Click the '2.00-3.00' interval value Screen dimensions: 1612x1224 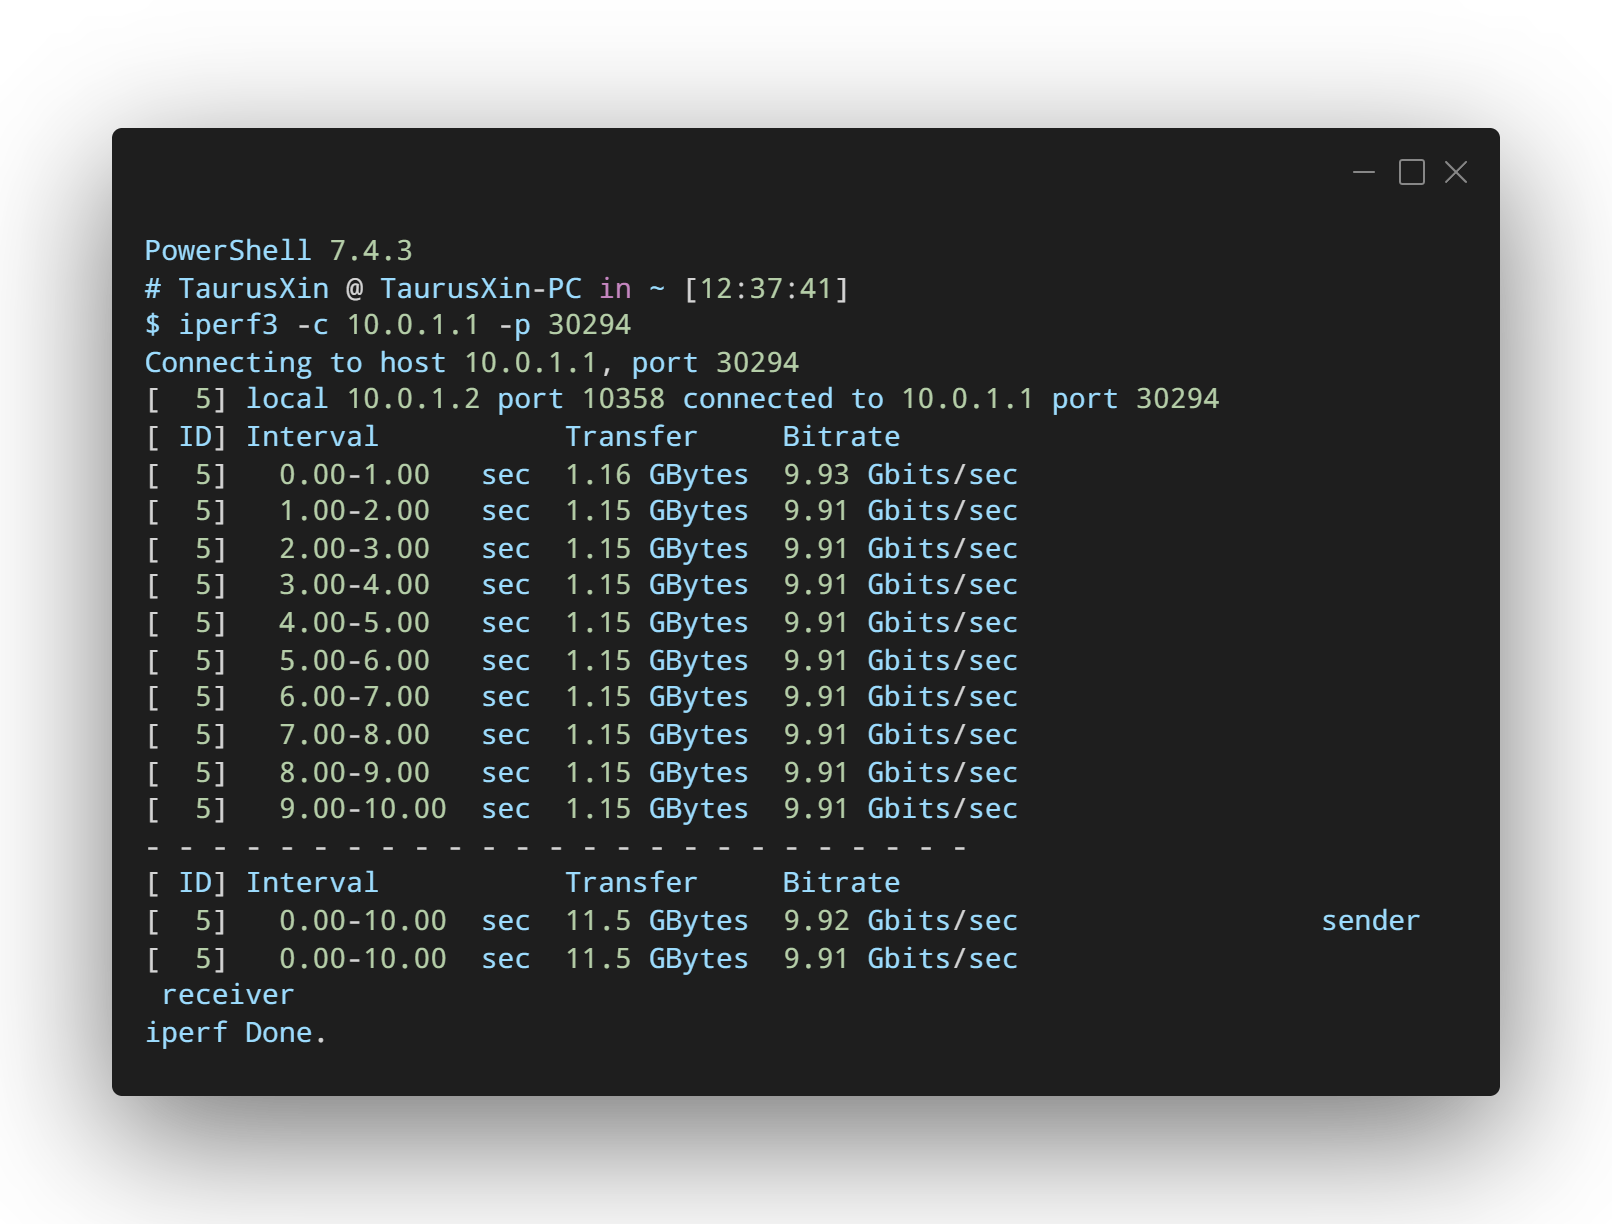click(x=354, y=548)
